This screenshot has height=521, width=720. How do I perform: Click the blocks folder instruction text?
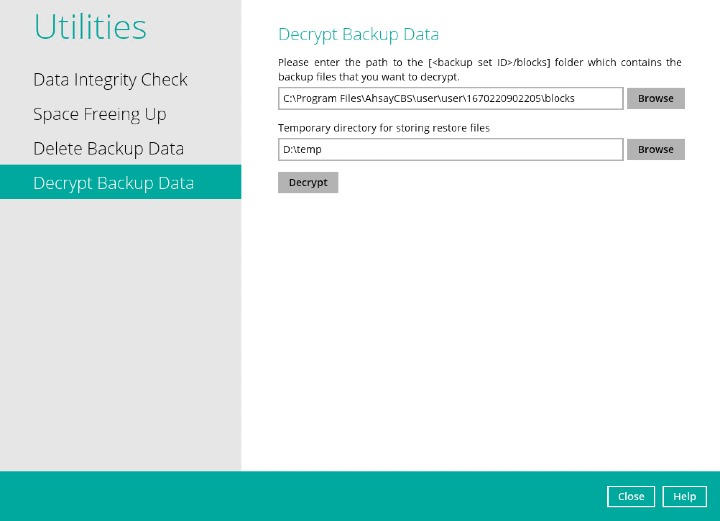(479, 69)
